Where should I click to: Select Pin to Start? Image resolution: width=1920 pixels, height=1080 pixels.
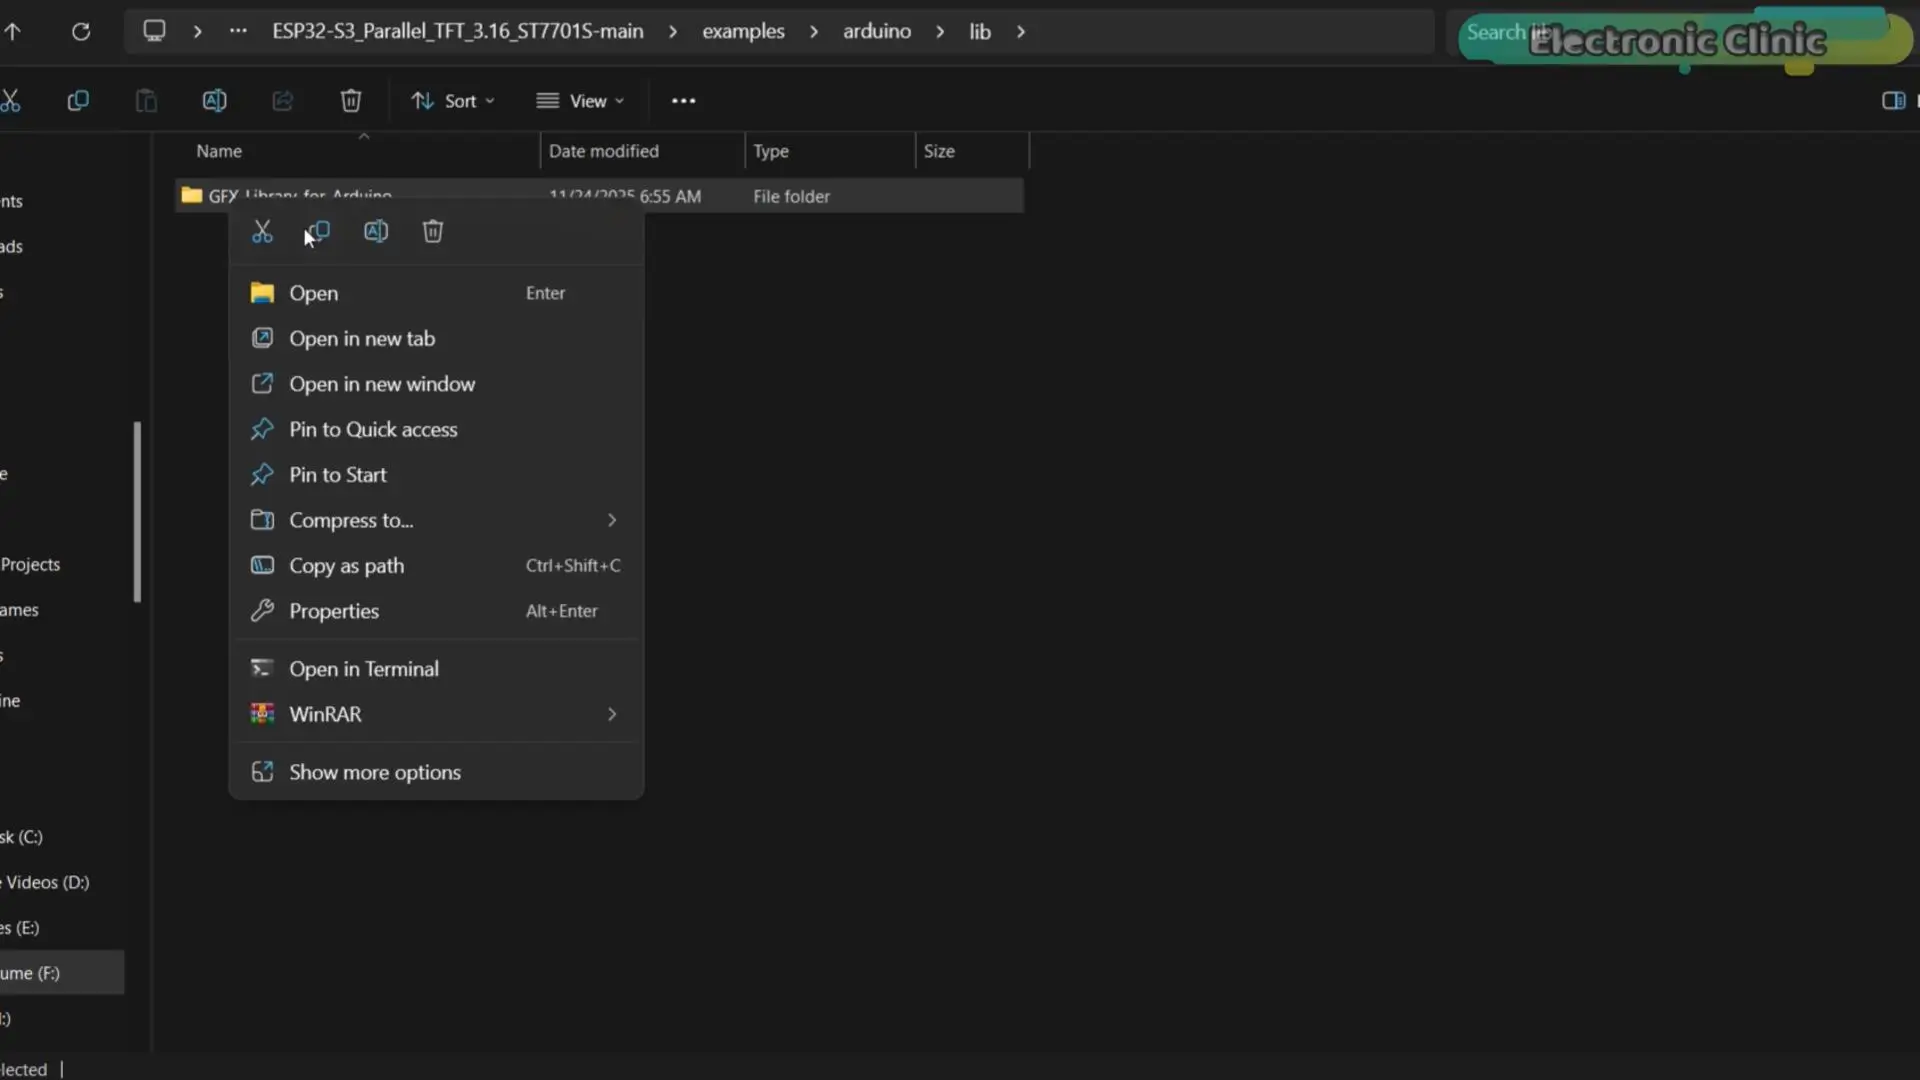click(437, 475)
